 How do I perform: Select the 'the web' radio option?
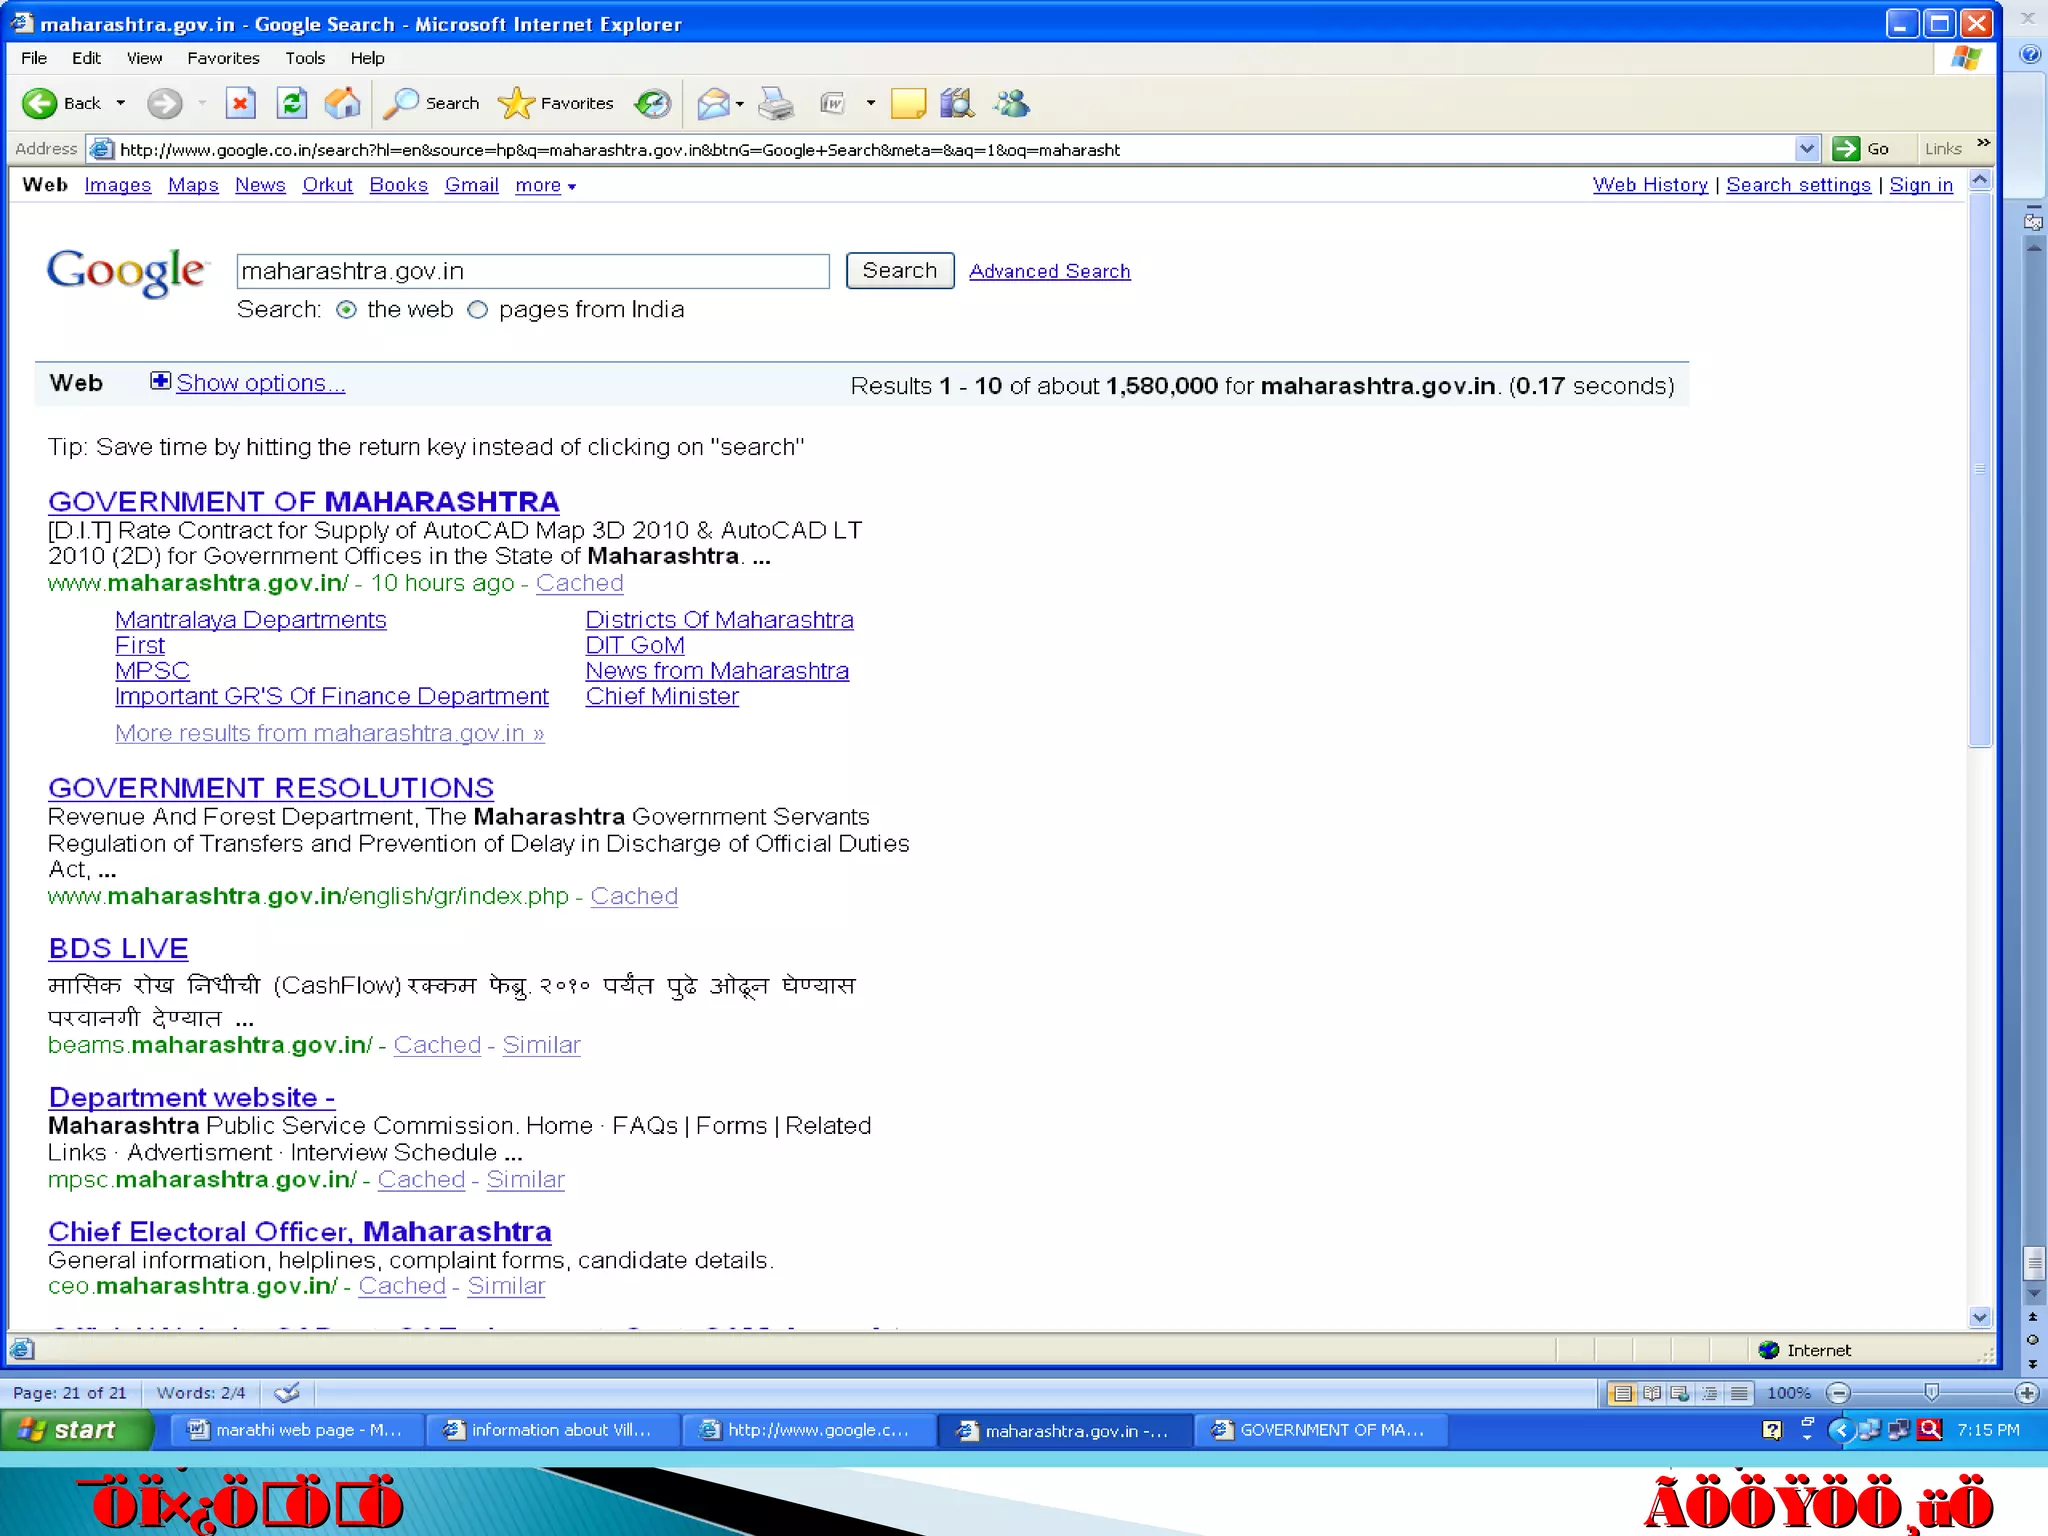(346, 310)
